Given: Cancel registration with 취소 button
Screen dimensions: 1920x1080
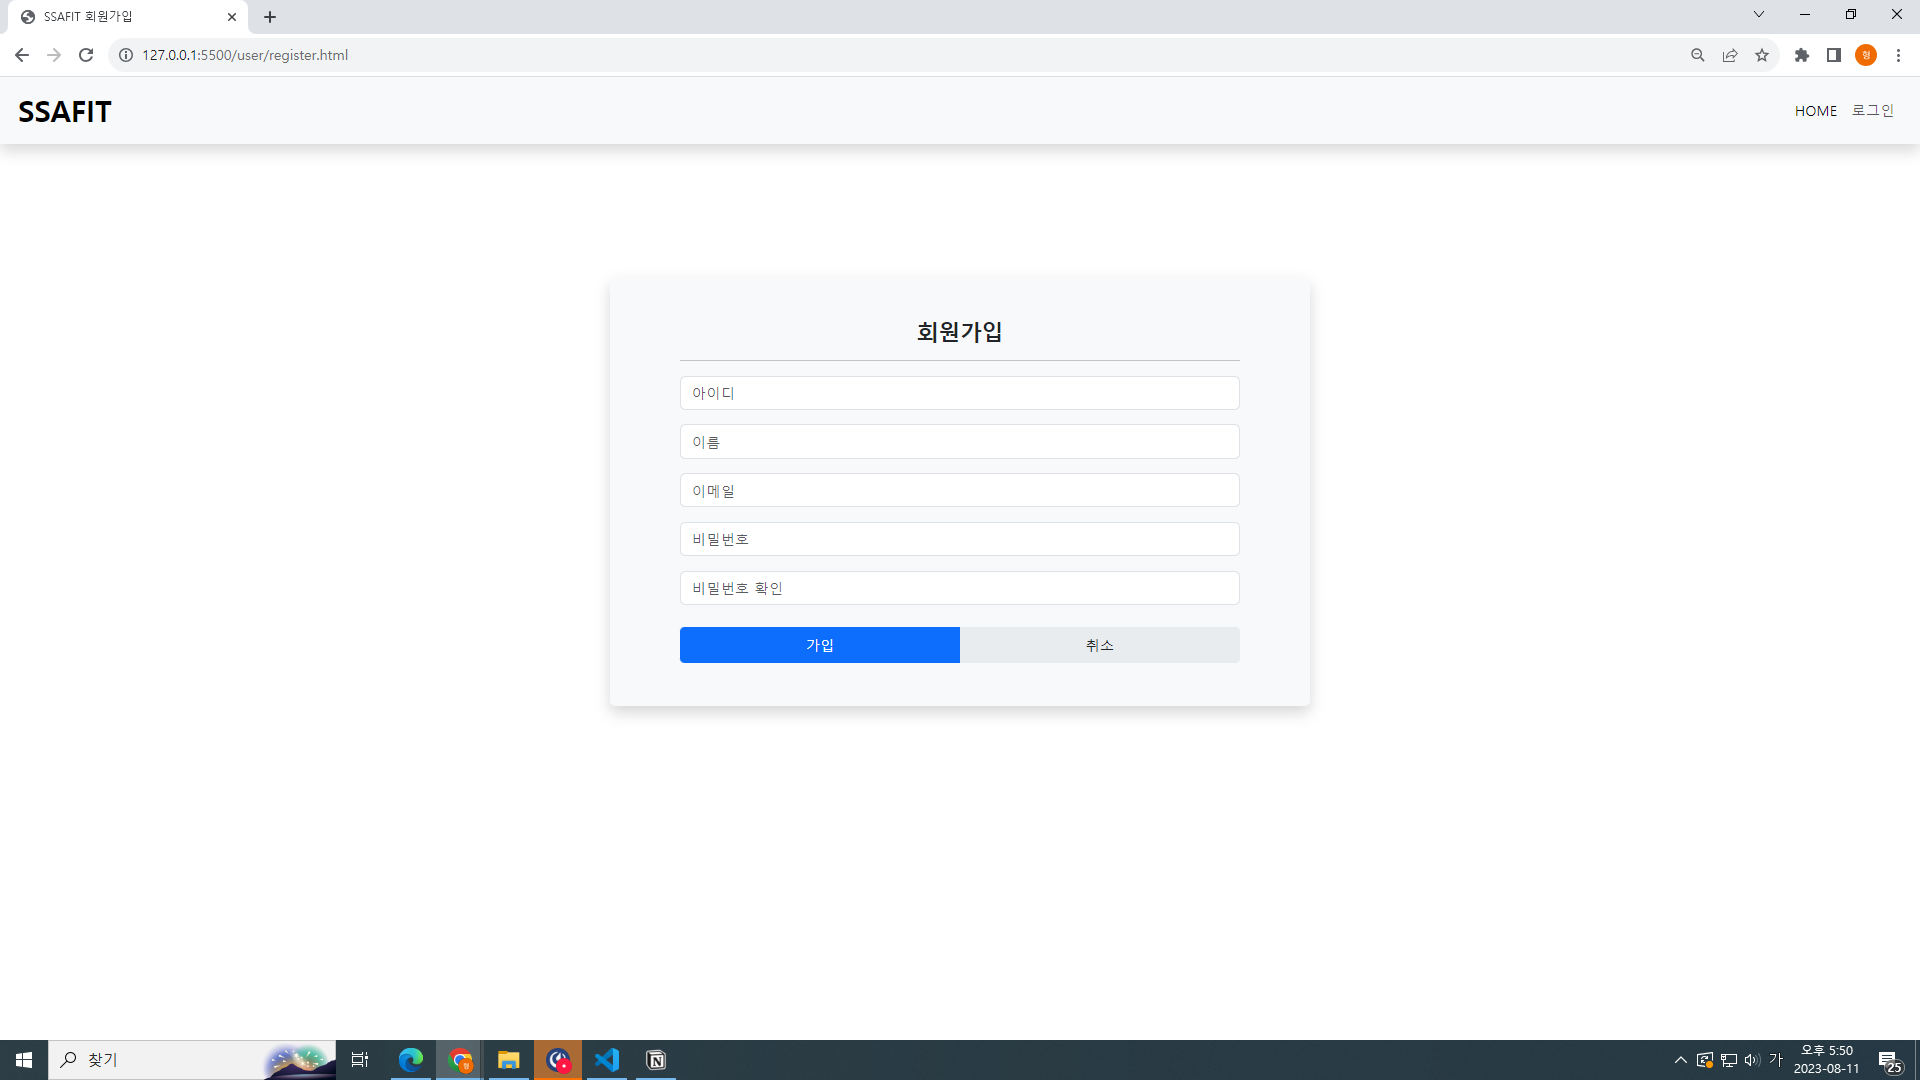Looking at the screenshot, I should (x=1100, y=645).
